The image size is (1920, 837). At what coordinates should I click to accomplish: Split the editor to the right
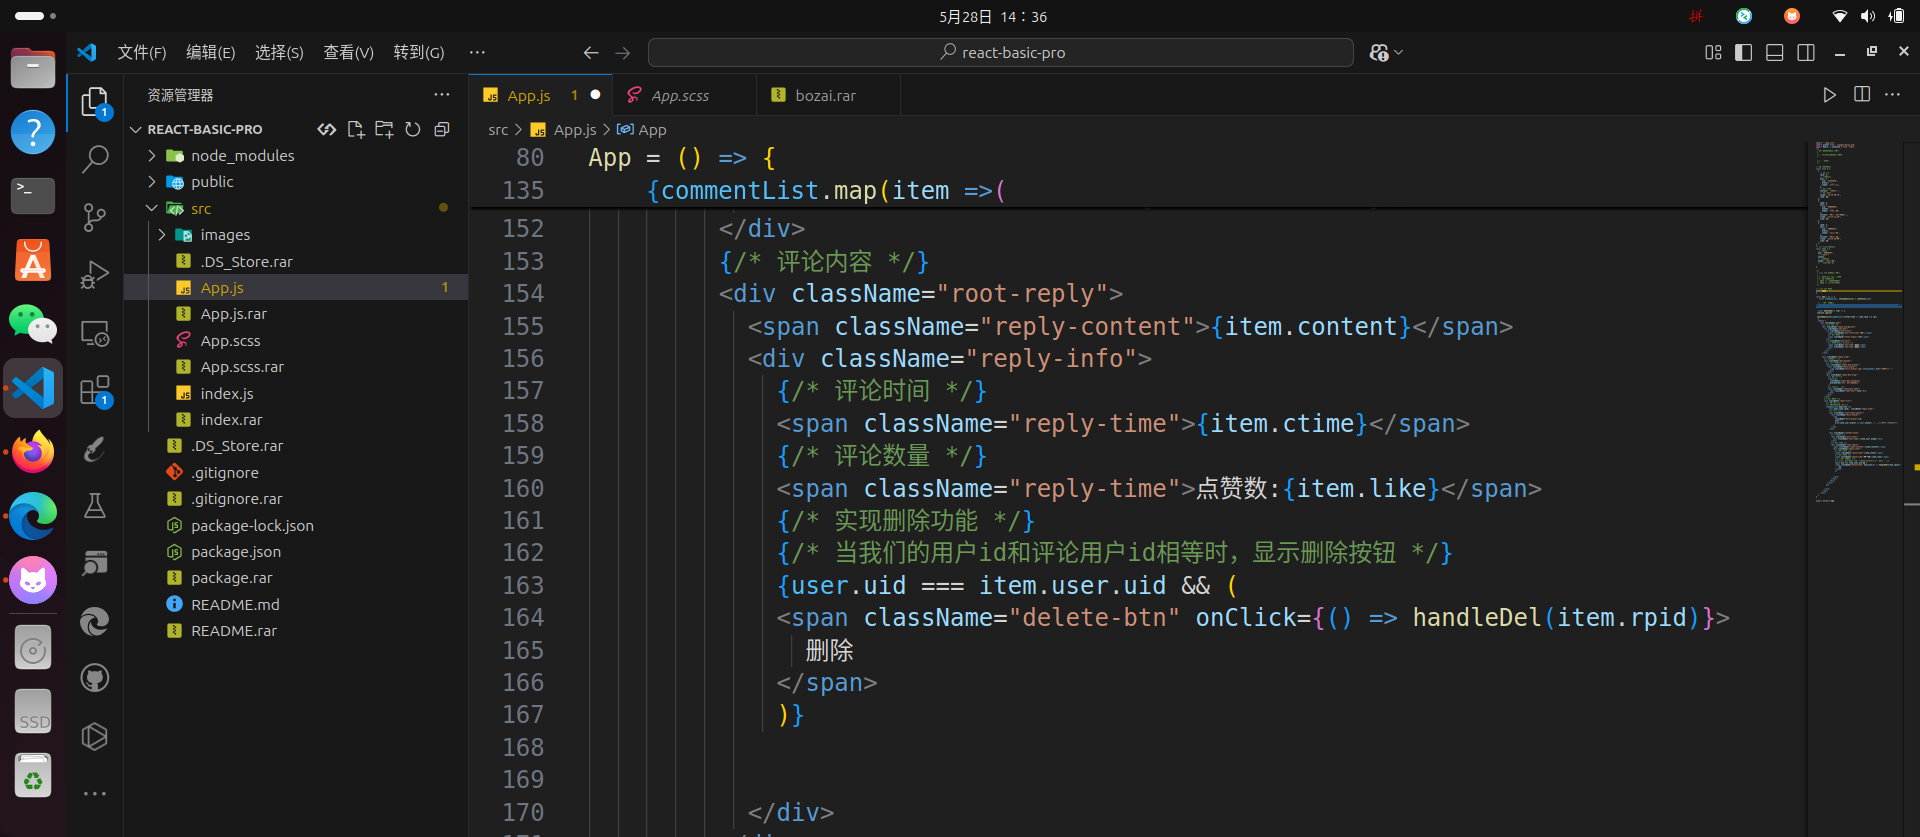(x=1862, y=95)
